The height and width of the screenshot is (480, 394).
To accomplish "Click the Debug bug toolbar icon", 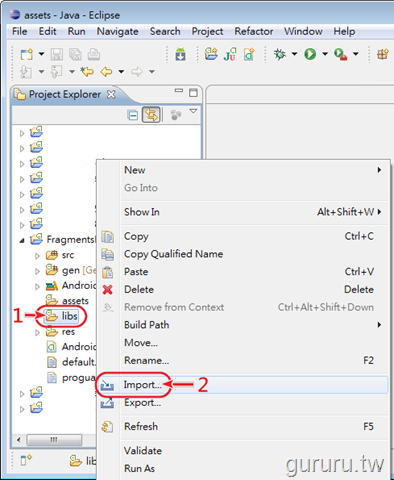I will pyautogui.click(x=280, y=54).
